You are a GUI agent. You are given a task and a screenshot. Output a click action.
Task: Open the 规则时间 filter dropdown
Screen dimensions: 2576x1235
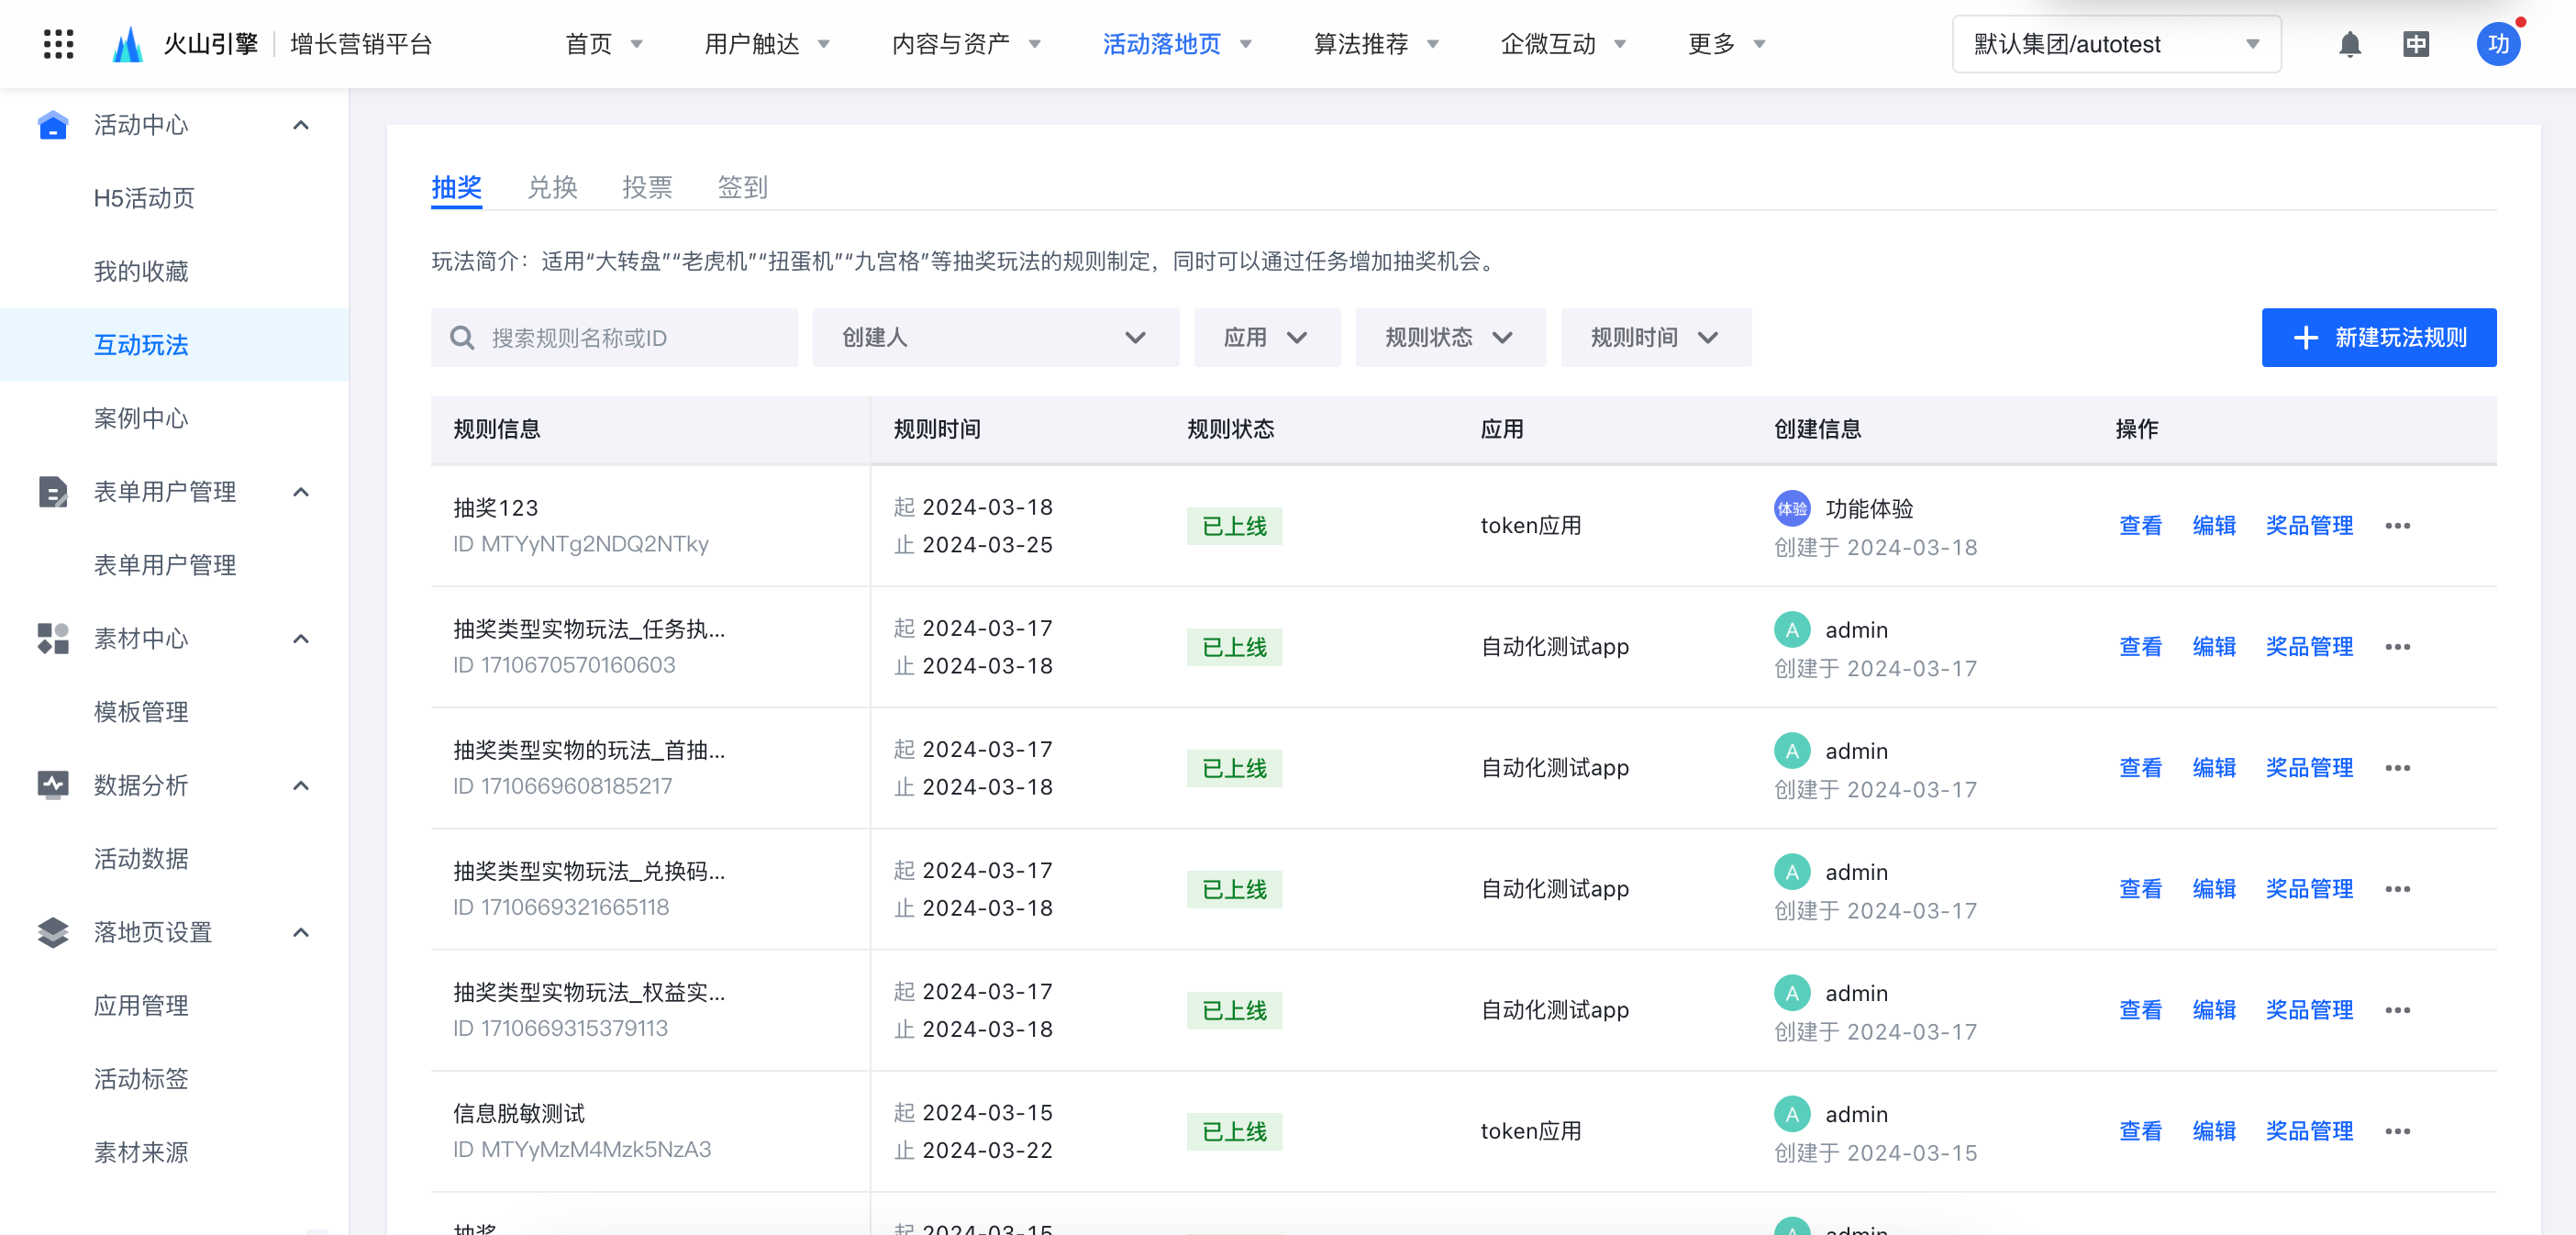(x=1655, y=338)
